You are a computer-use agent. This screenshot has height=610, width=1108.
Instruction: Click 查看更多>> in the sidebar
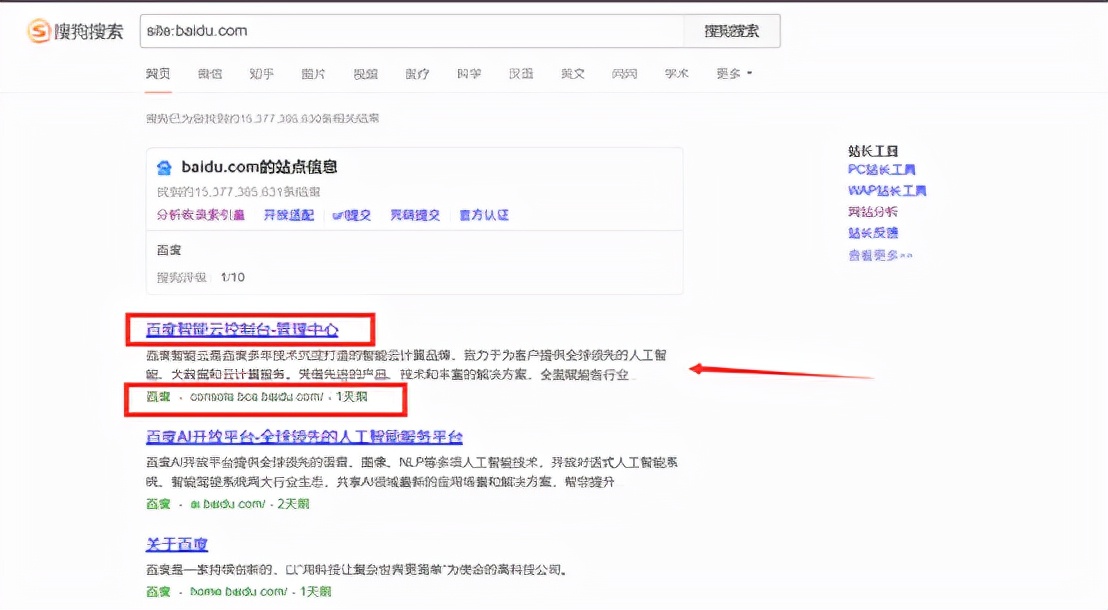click(x=880, y=255)
